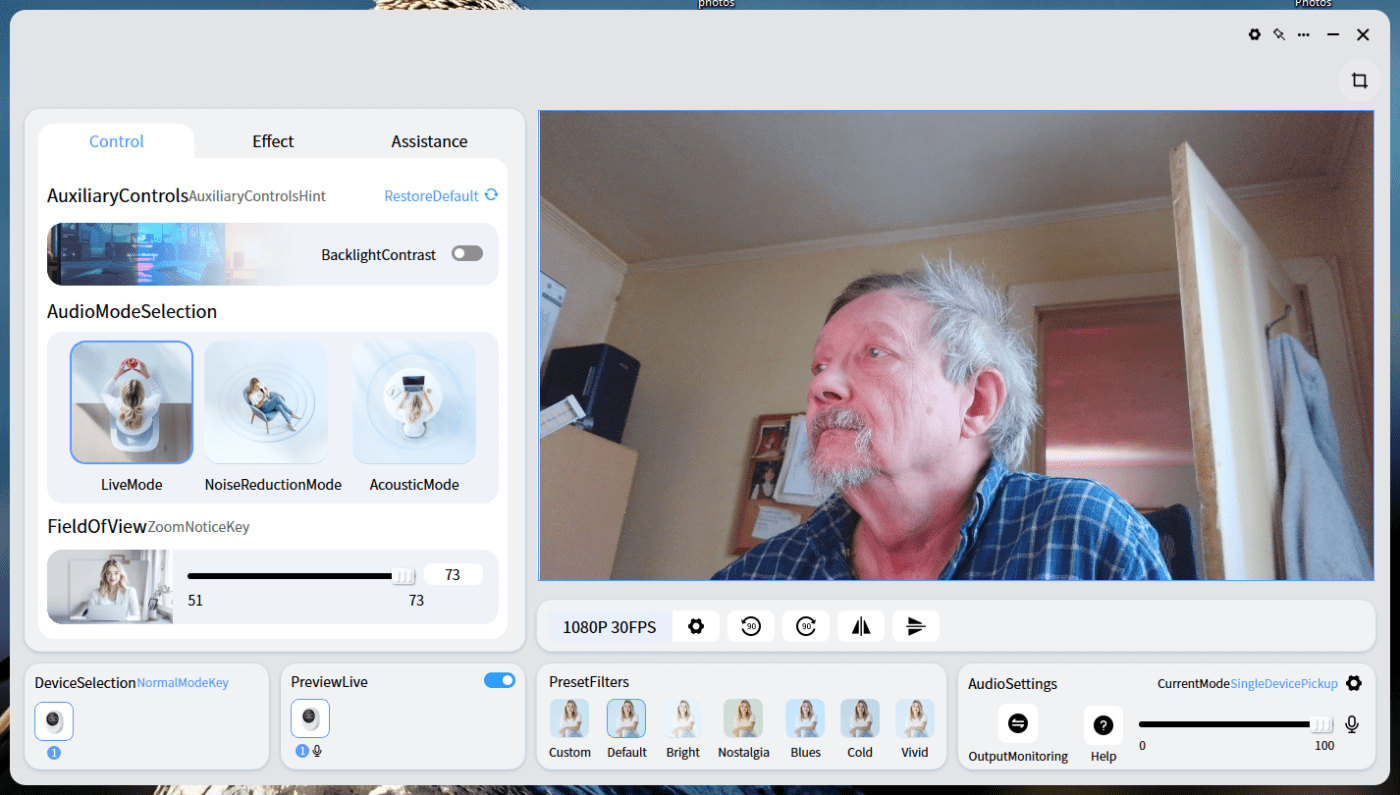Click the gear next to 1080P 30FPS

coord(696,626)
